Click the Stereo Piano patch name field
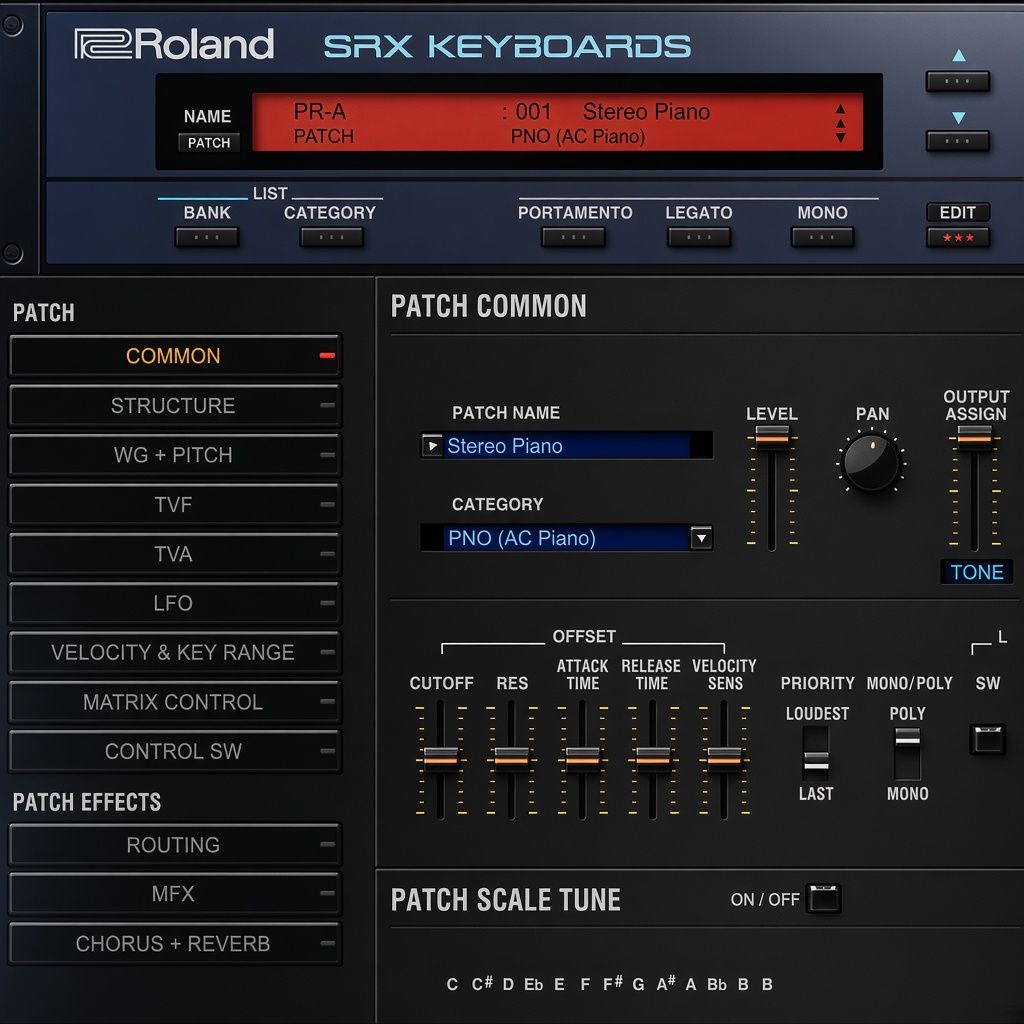 pos(567,446)
